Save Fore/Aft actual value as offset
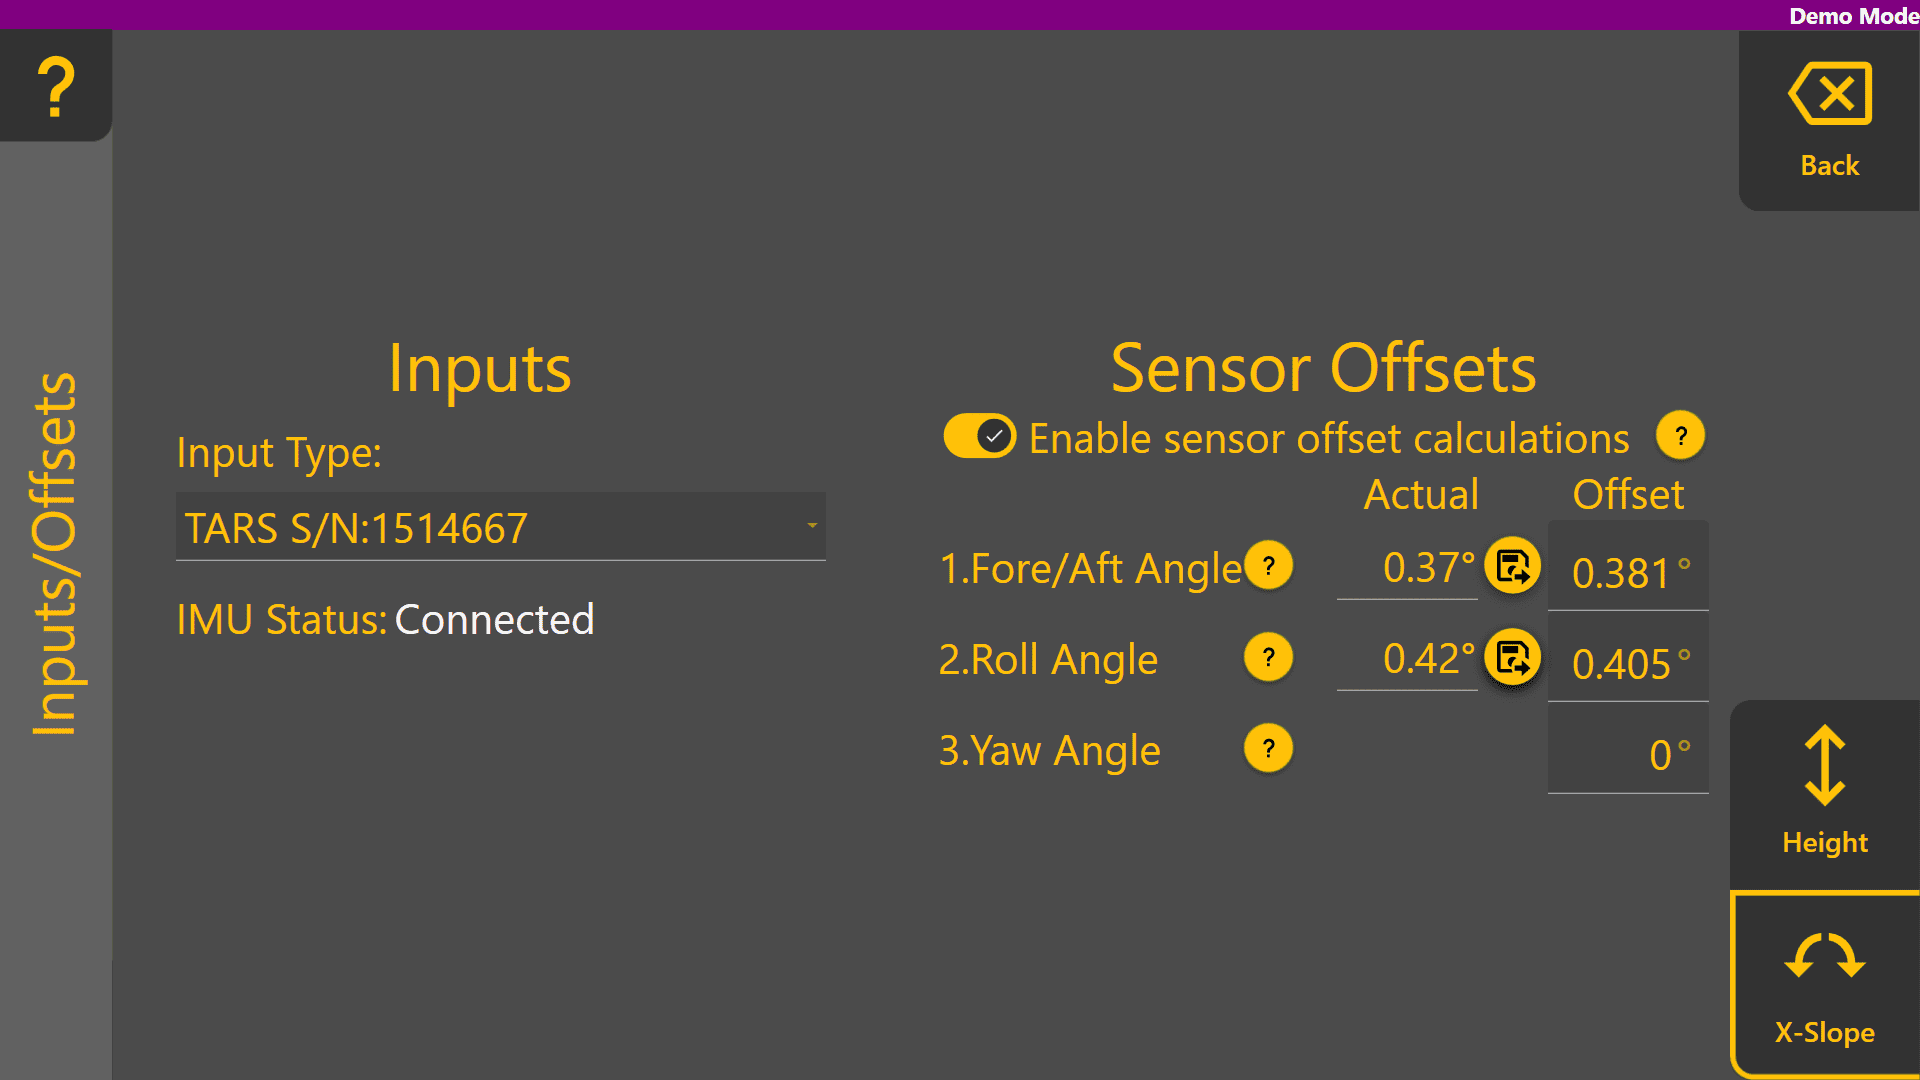Image resolution: width=1920 pixels, height=1080 pixels. [x=1512, y=566]
